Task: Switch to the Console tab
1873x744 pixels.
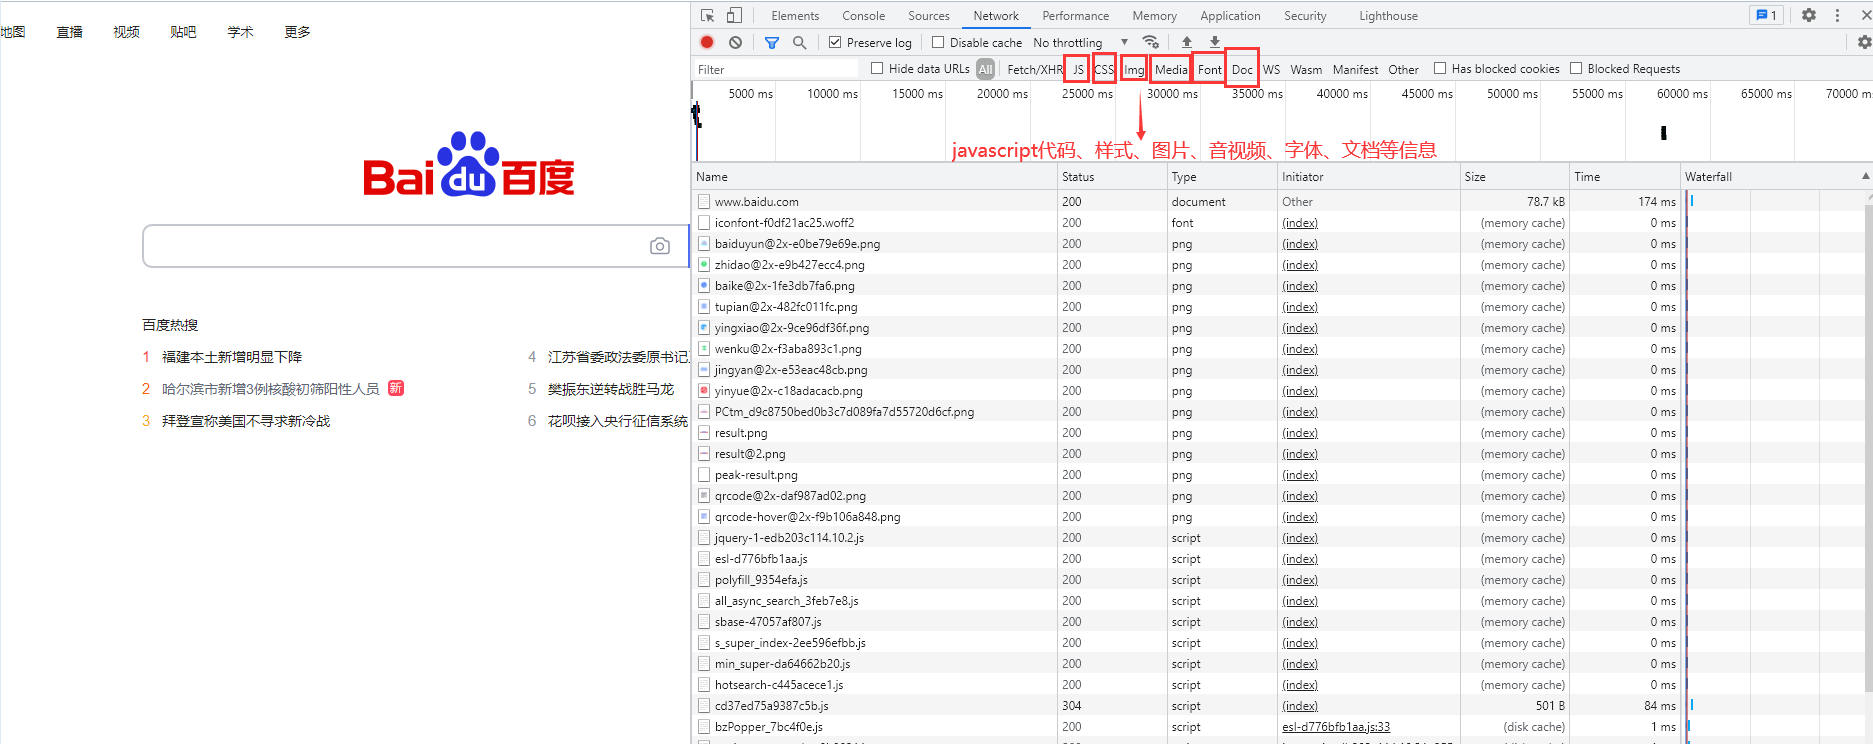Action: [x=863, y=16]
